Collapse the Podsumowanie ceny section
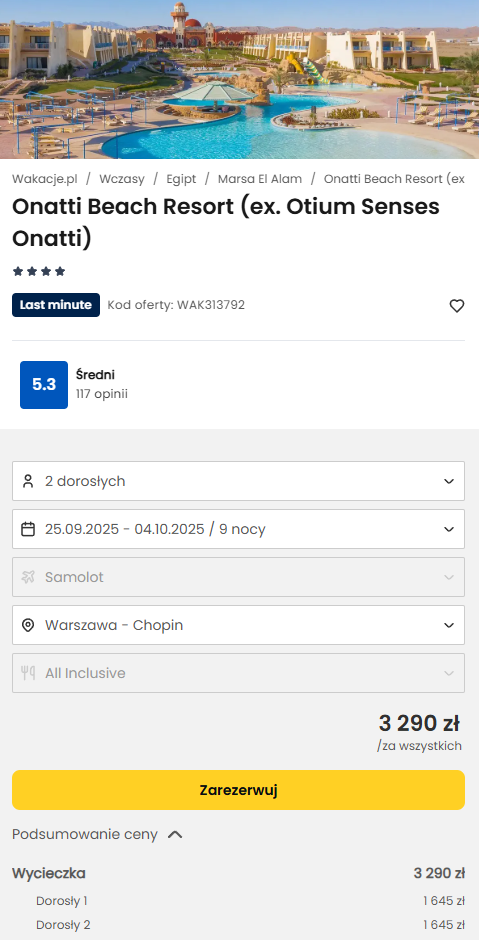Viewport: 479px width, 940px height. 97,834
